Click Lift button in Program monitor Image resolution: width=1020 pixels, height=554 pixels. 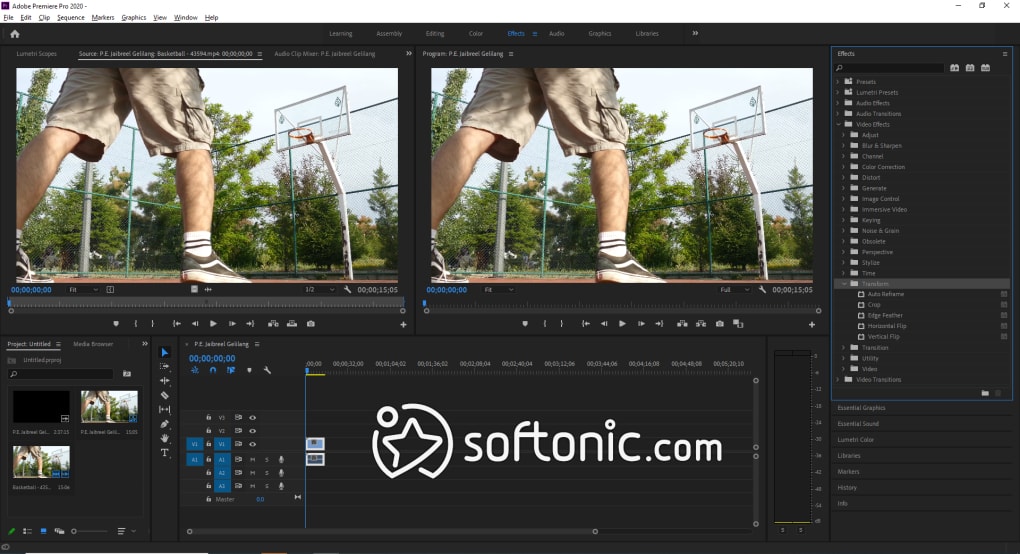[x=682, y=324]
